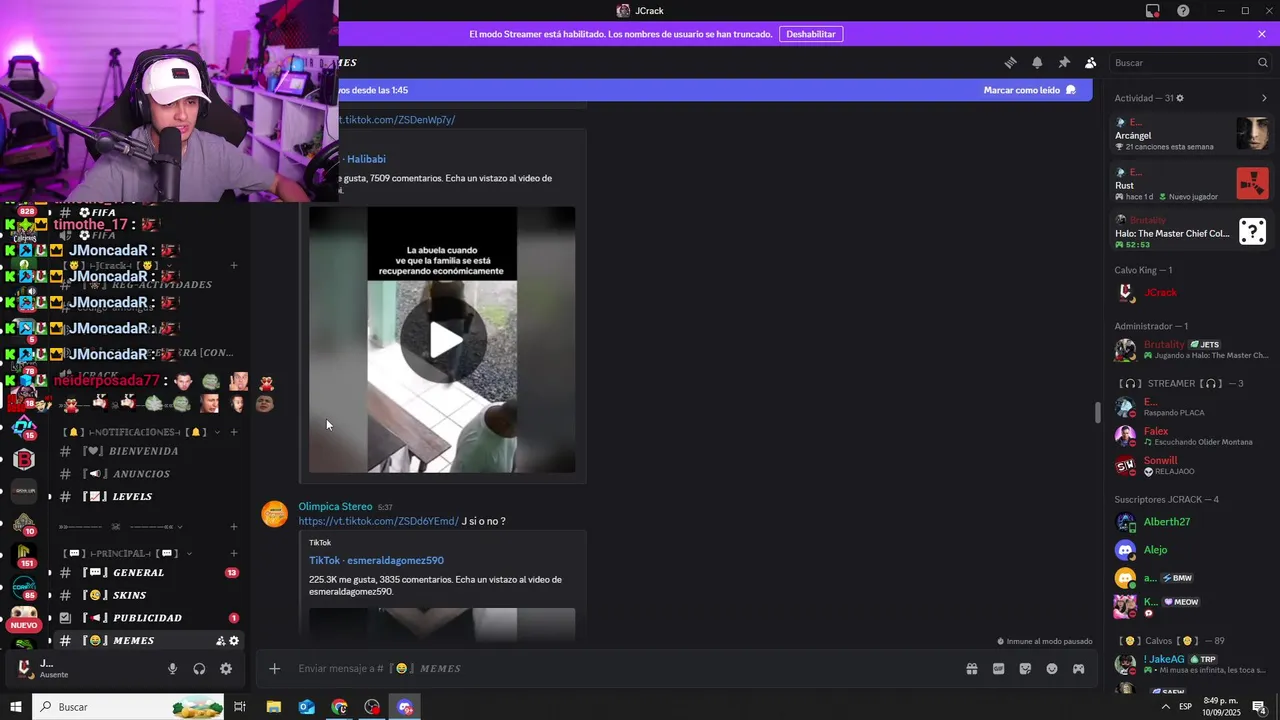Add channel to PRINCIPAL category plus
This screenshot has width=1280, height=720.
[x=234, y=553]
